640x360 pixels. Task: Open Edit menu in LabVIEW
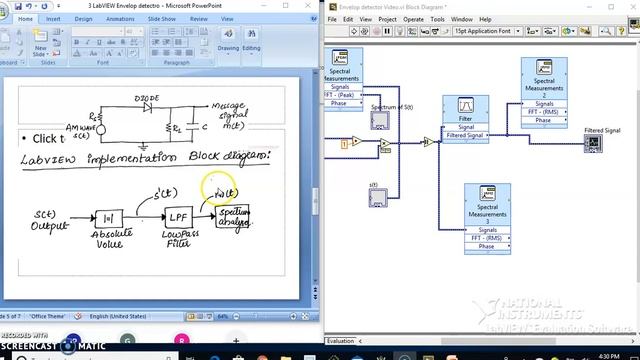pyautogui.click(x=348, y=19)
